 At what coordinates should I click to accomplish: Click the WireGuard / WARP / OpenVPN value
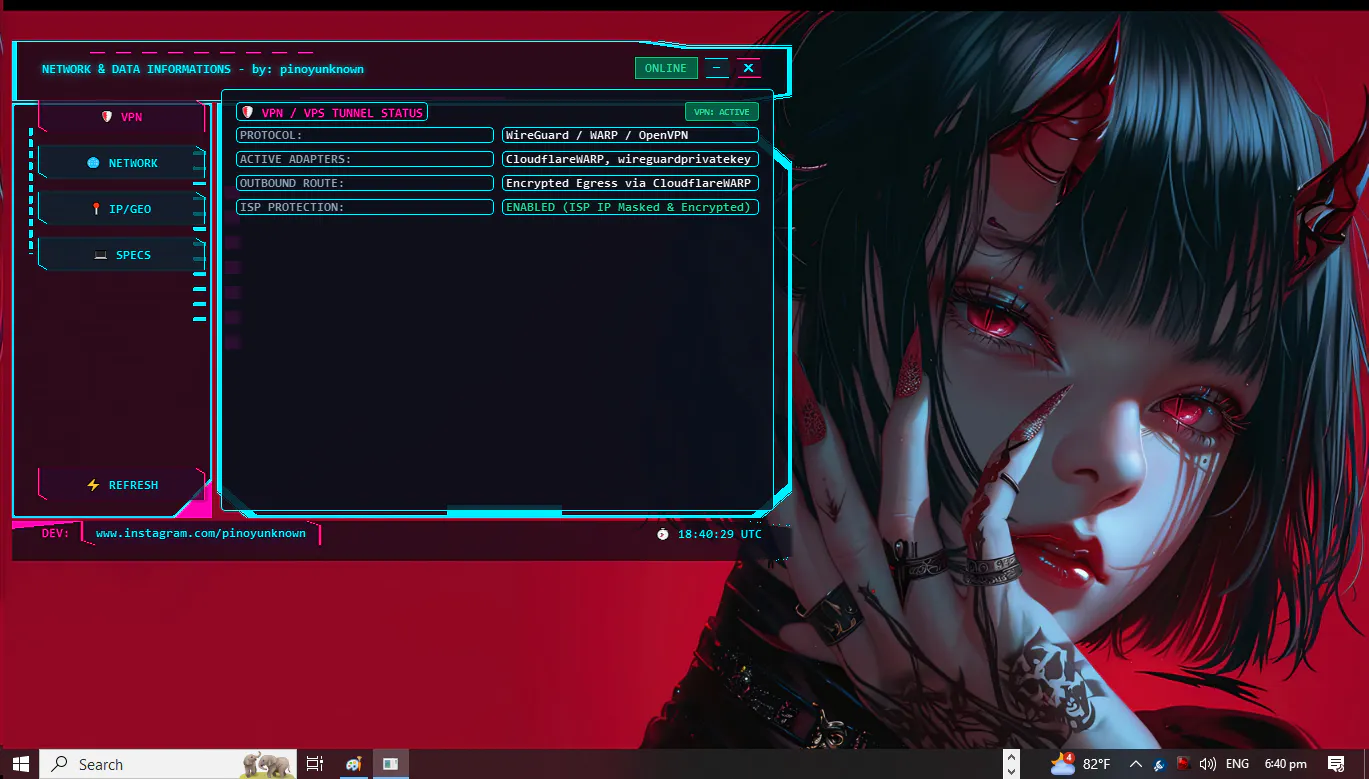[630, 135]
